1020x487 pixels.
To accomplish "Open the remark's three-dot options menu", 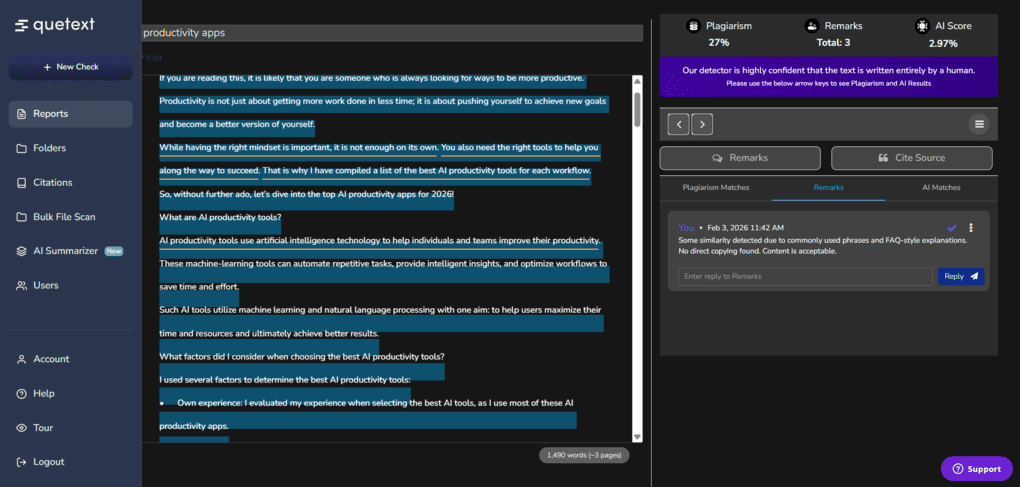I will coord(971,228).
